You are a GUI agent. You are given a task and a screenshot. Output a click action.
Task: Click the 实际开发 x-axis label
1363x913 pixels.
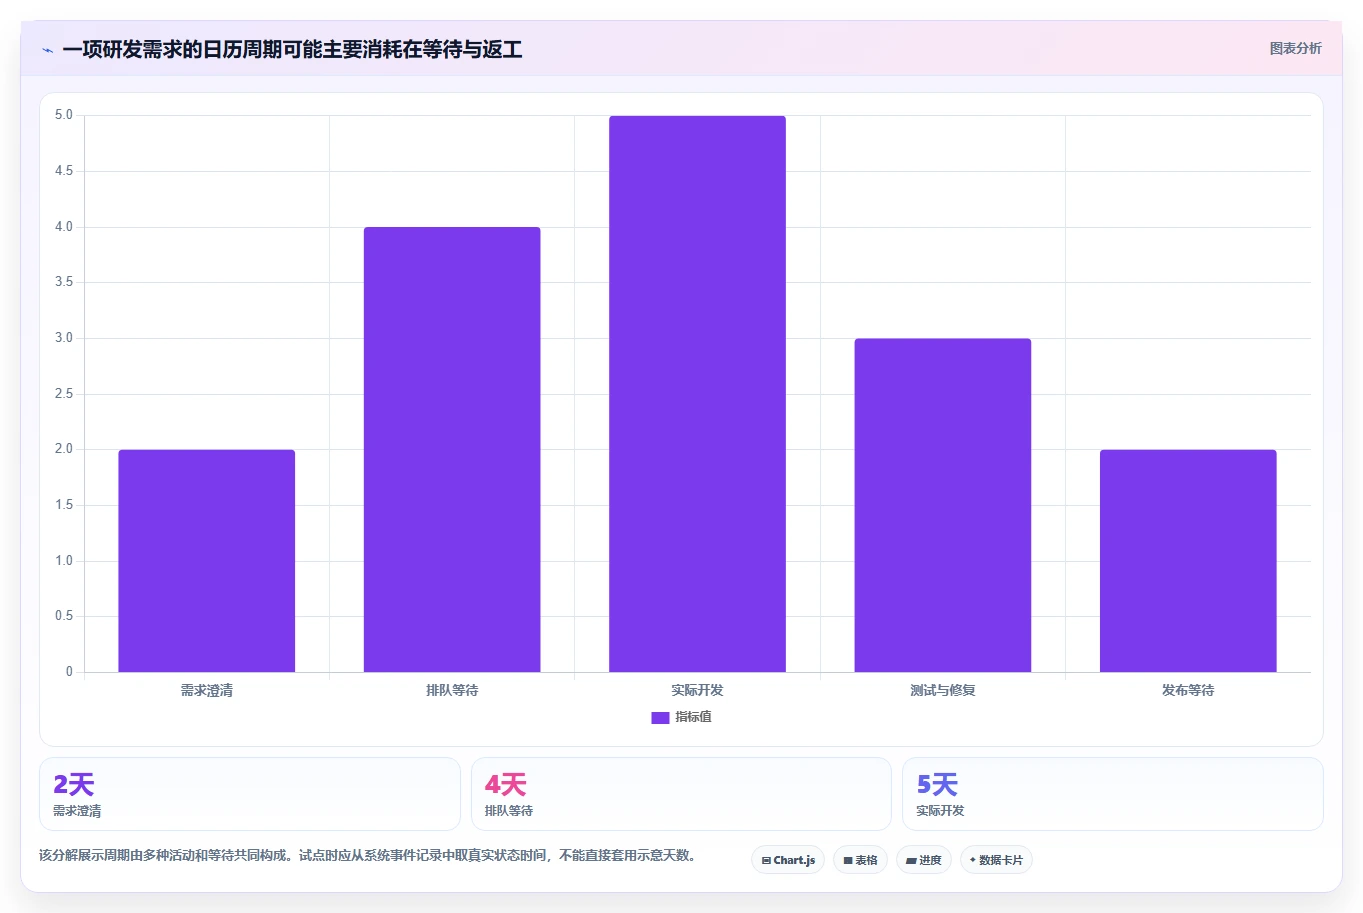pos(697,690)
